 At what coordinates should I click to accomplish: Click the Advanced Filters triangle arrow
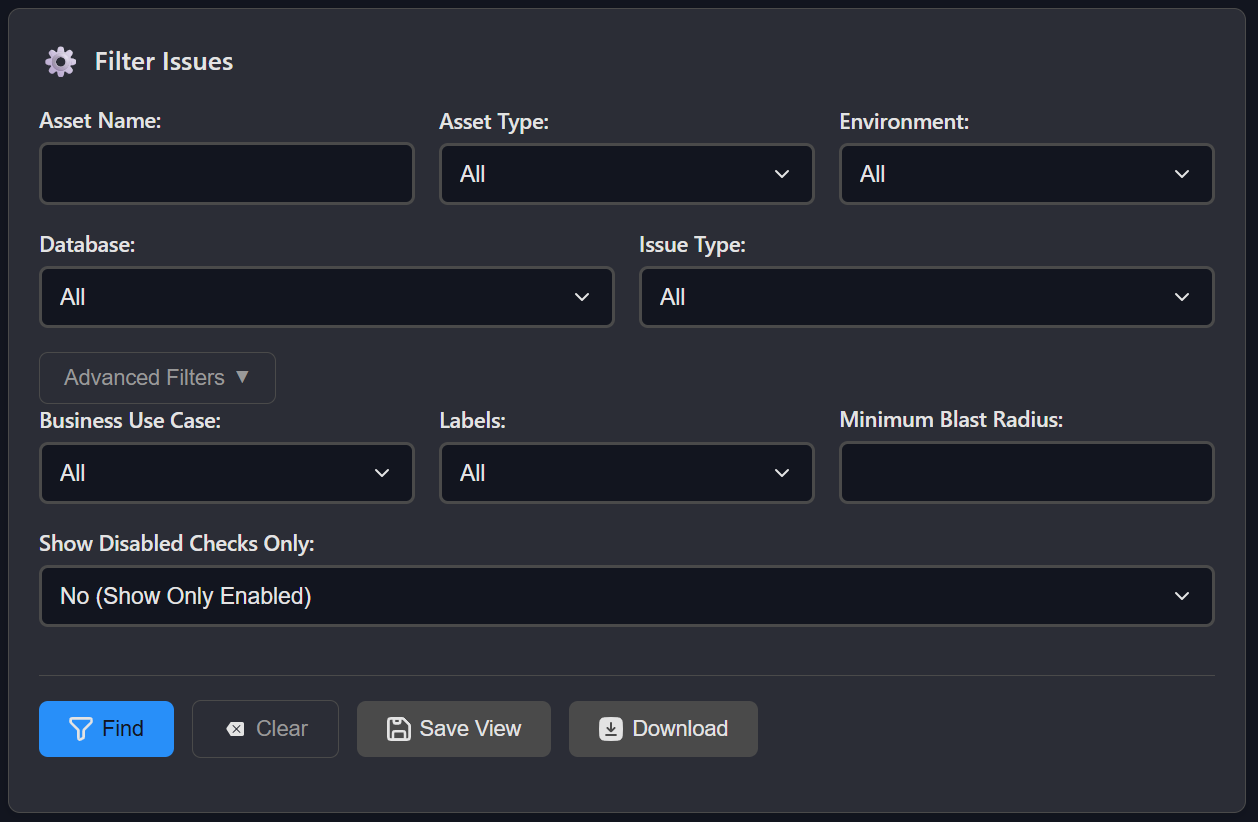pyautogui.click(x=242, y=377)
